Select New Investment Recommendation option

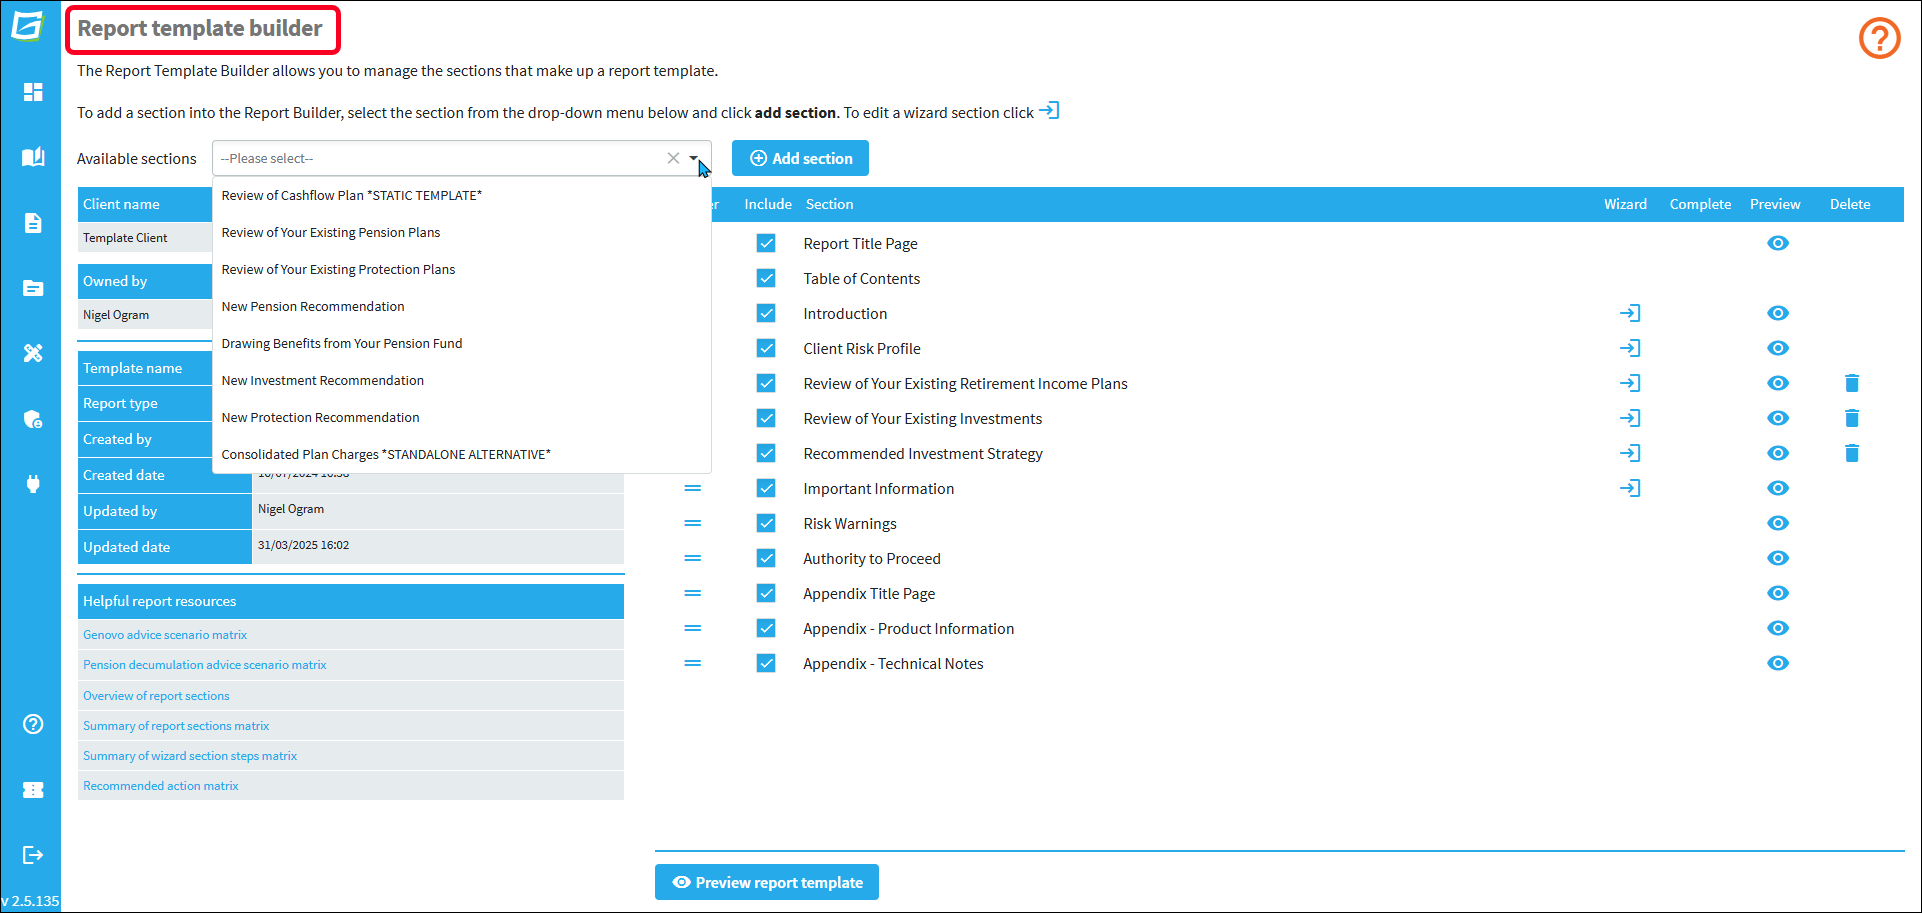461,380
